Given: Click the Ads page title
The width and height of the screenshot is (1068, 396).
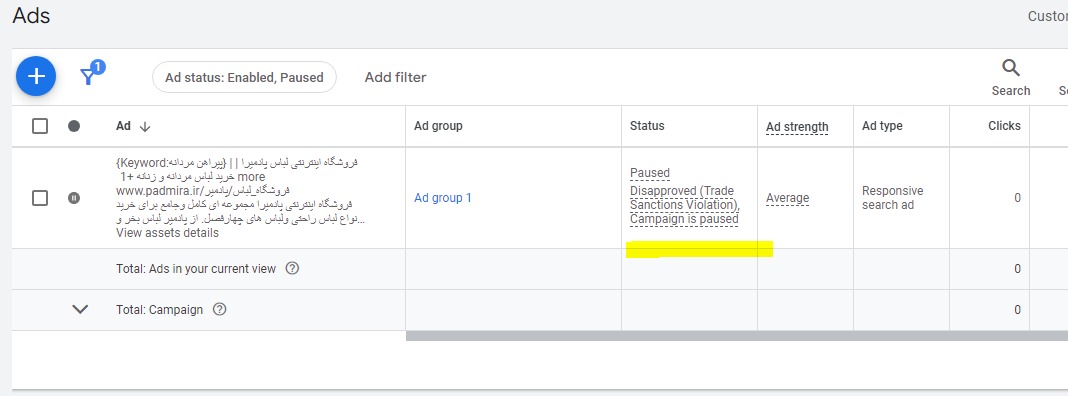Looking at the screenshot, I should tap(31, 15).
